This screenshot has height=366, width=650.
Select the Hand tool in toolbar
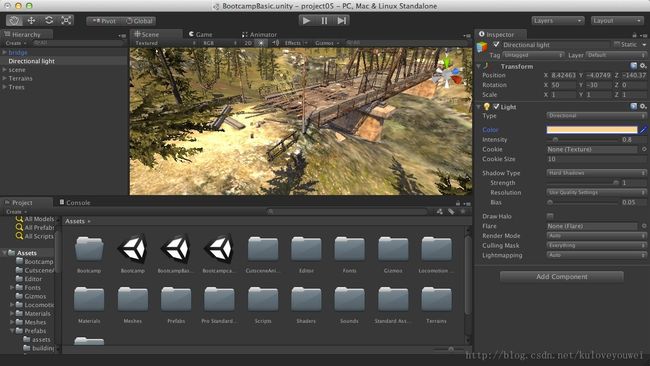[x=15, y=20]
